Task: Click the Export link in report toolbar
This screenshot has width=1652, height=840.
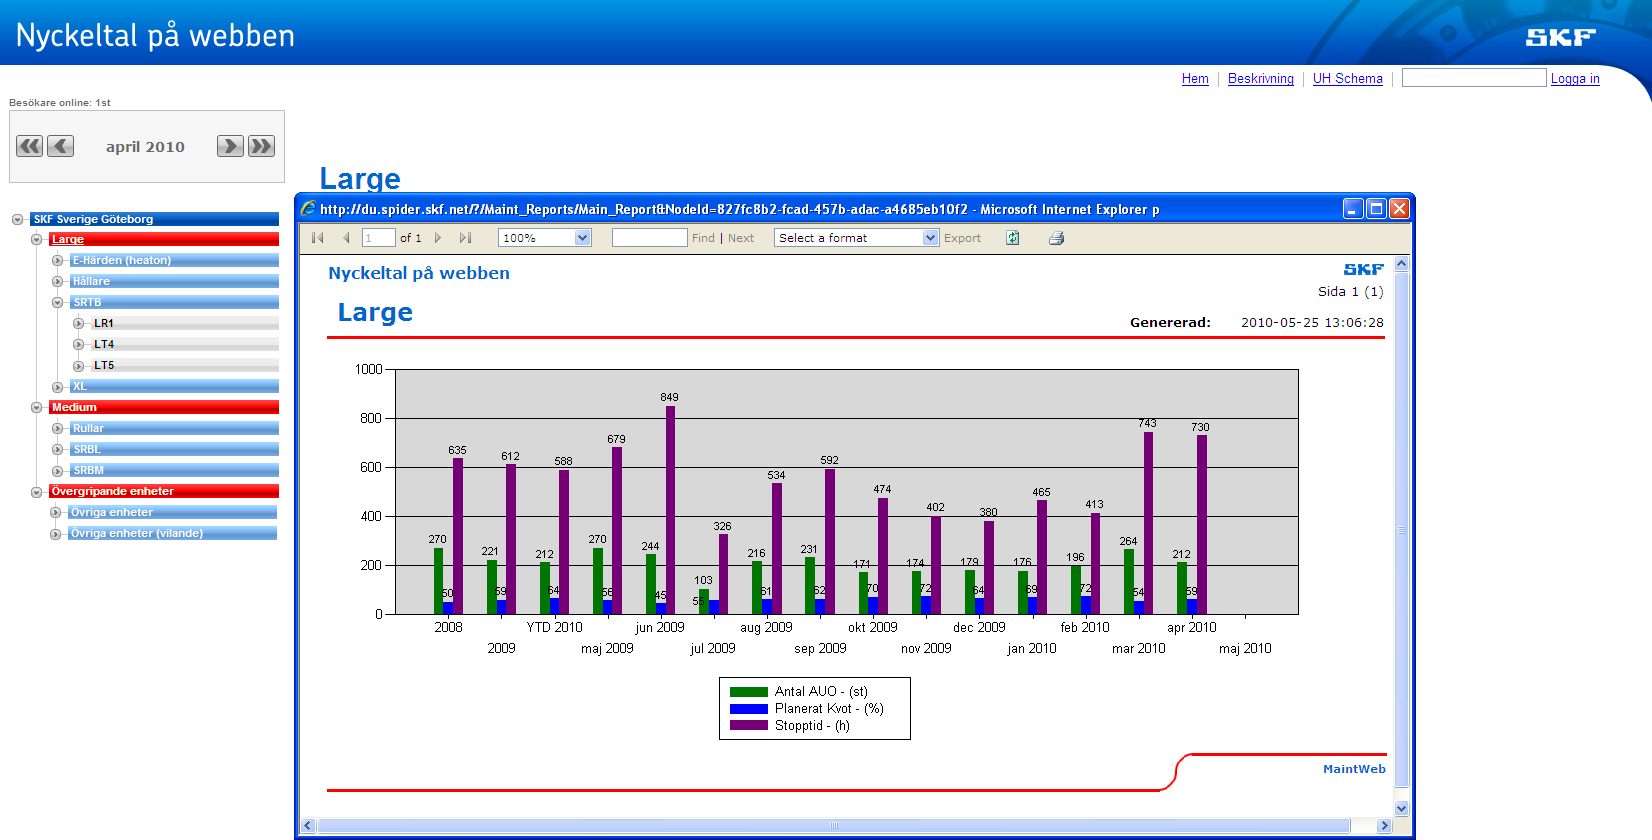Action: point(962,238)
